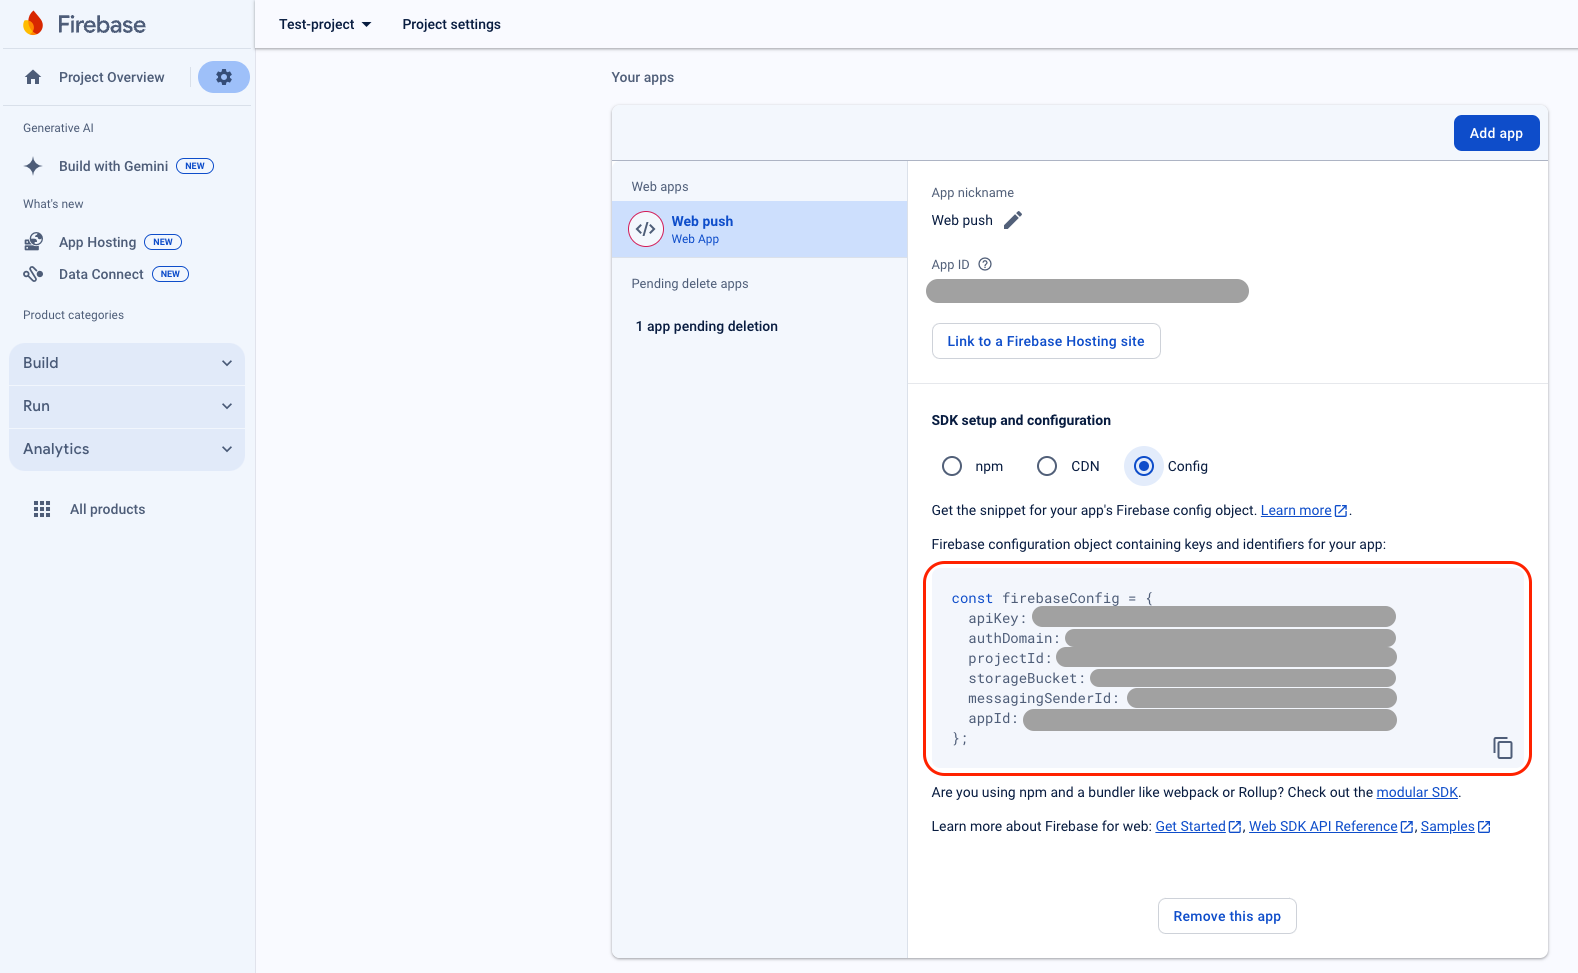Screen dimensions: 1578x973
Task: Open the project settings gear icon
Action: pos(224,77)
